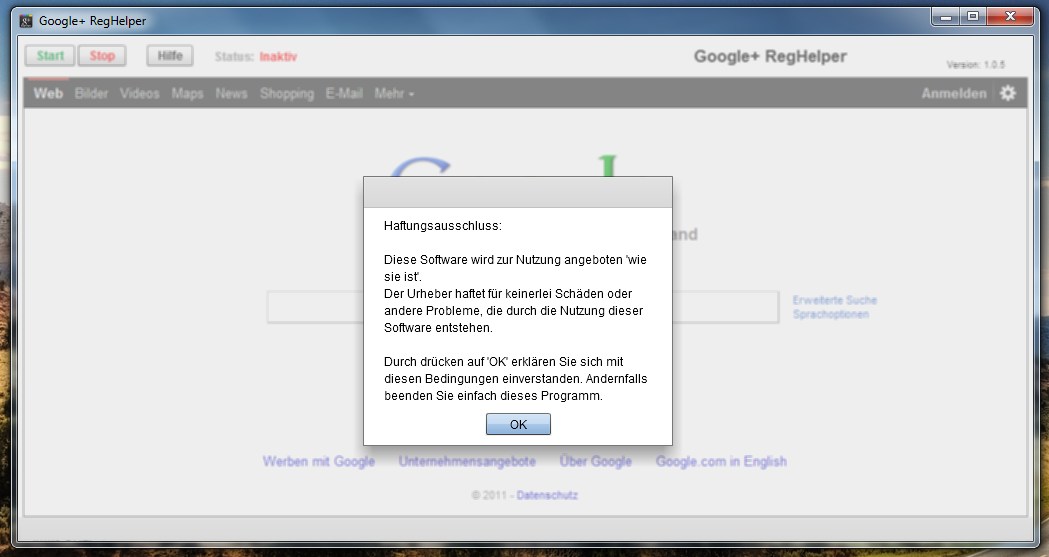Open the Unternehmensangebote link

click(x=467, y=461)
